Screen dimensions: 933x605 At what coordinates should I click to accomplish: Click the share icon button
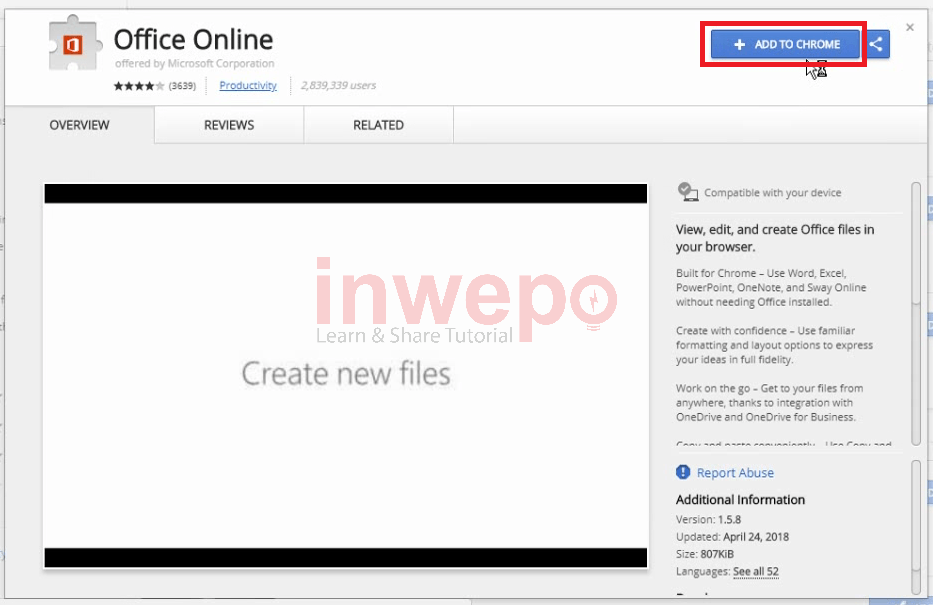tap(876, 44)
